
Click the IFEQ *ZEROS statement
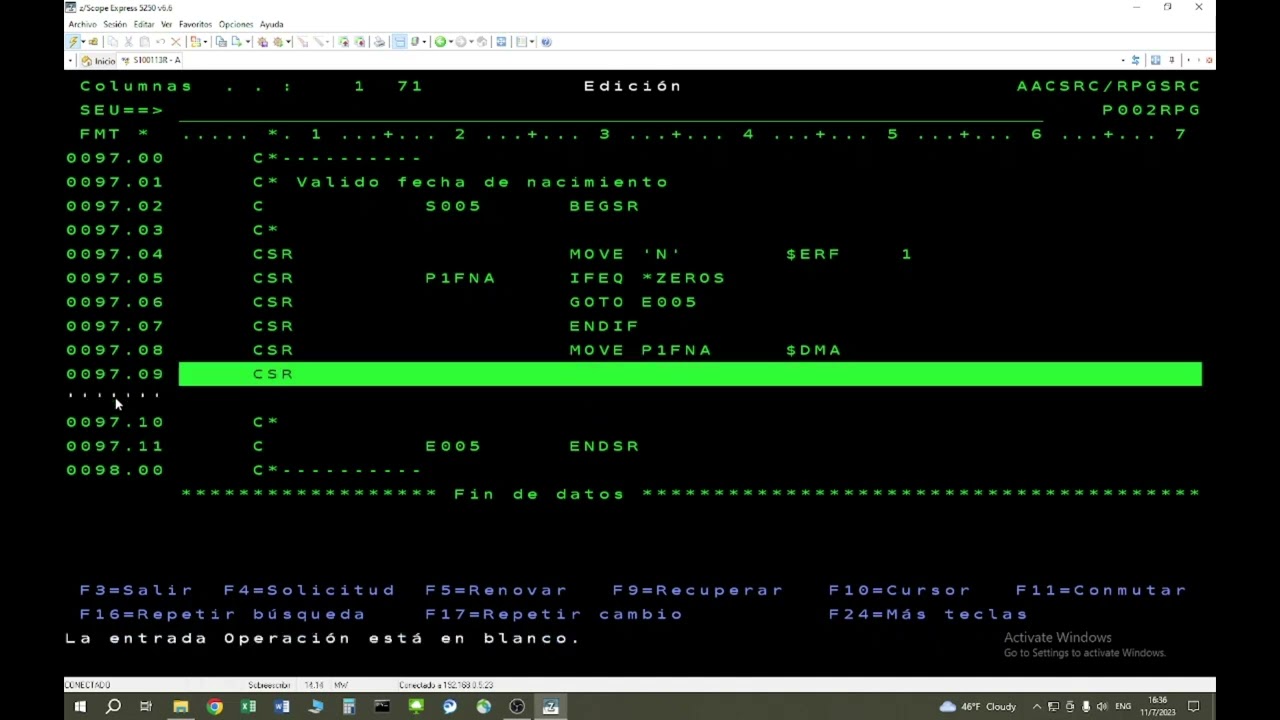[647, 278]
